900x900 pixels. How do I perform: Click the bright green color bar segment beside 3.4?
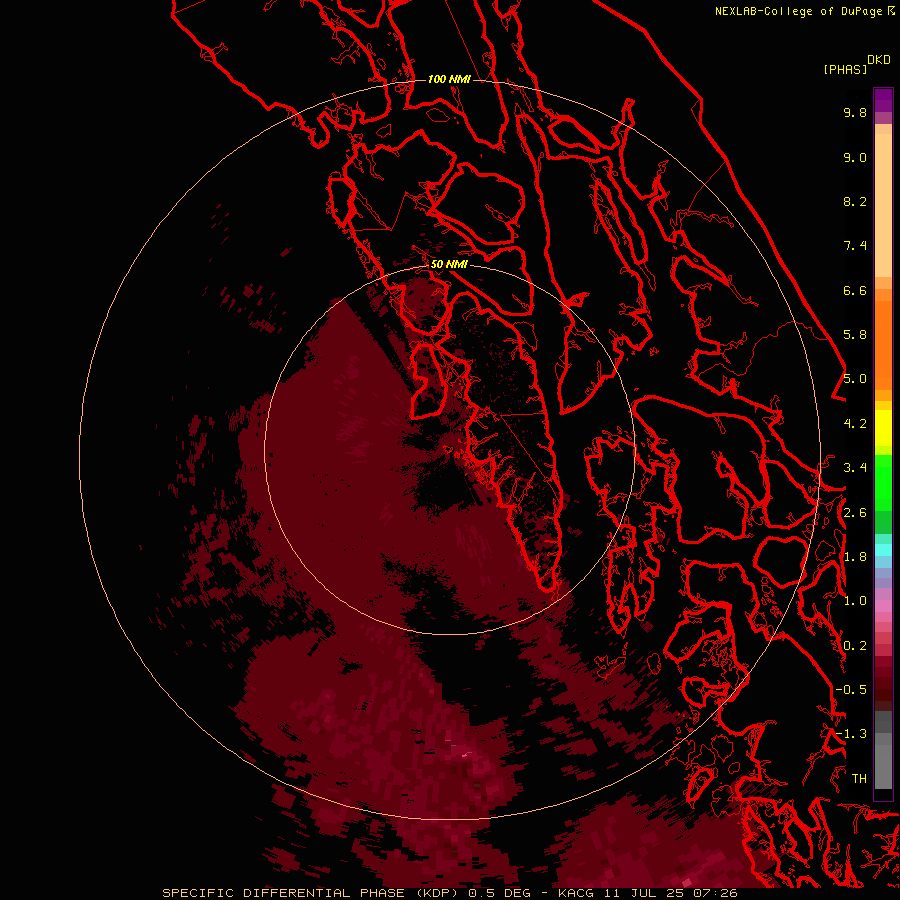[883, 482]
